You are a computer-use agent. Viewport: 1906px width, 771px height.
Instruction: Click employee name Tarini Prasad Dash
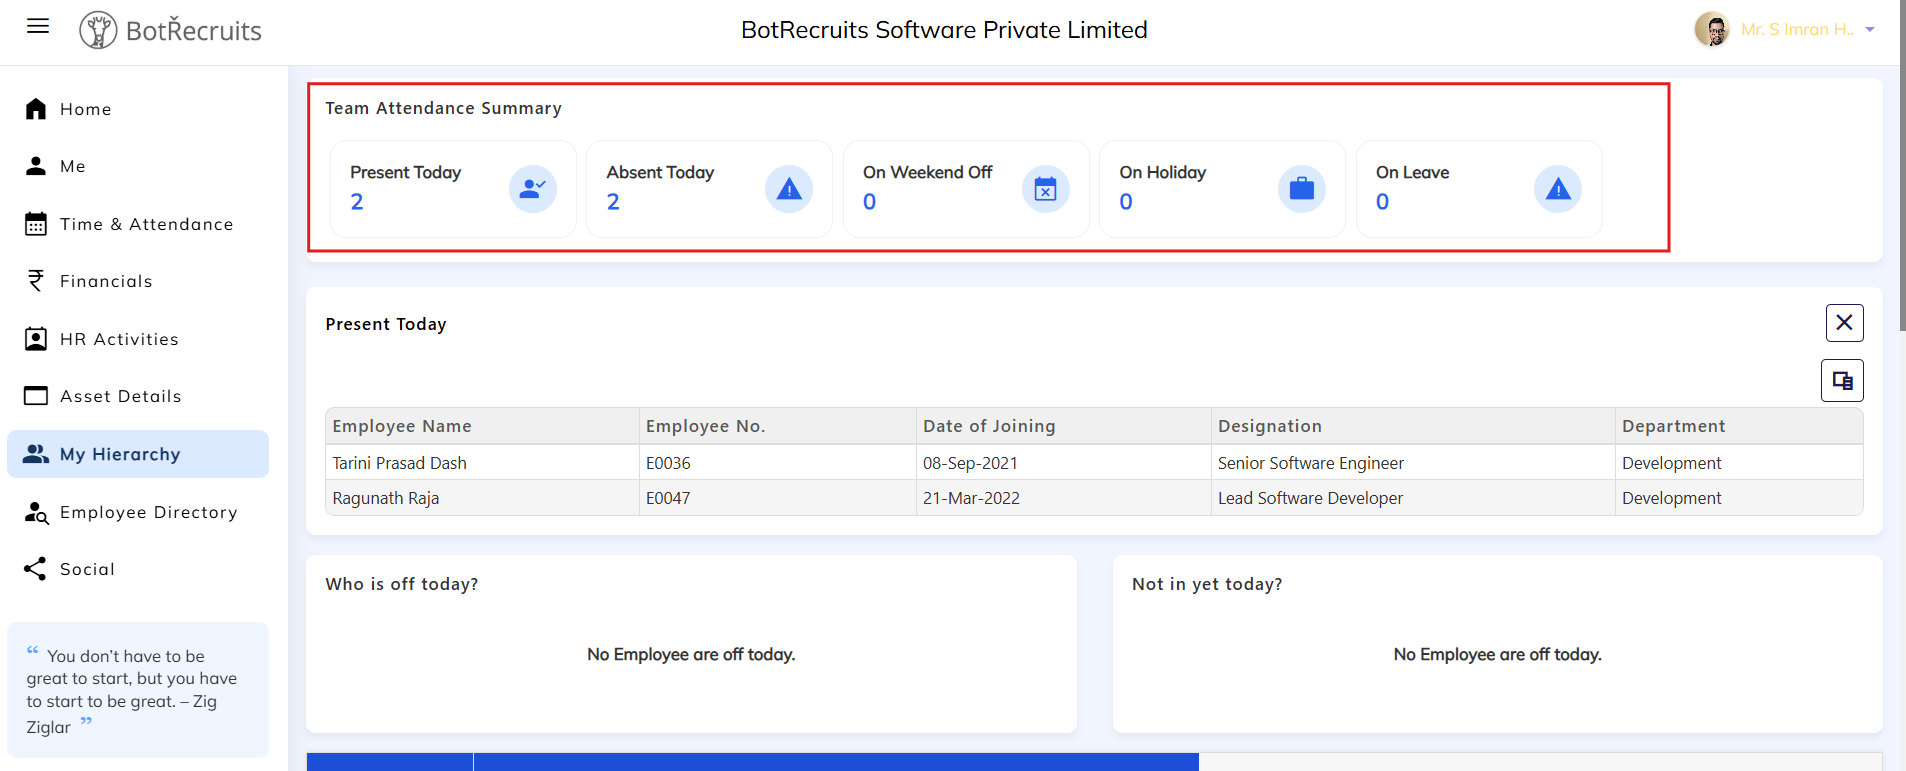click(399, 463)
